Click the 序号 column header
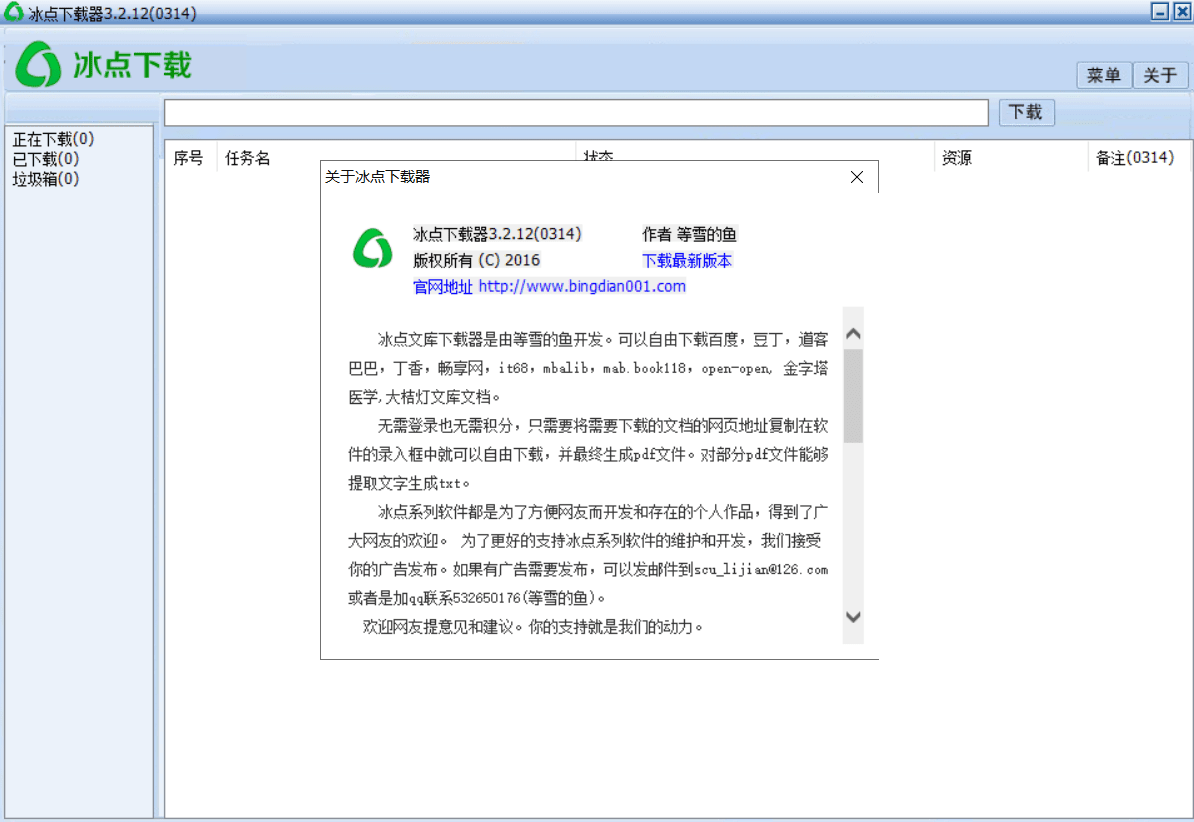The height and width of the screenshot is (822, 1194). coord(188,158)
